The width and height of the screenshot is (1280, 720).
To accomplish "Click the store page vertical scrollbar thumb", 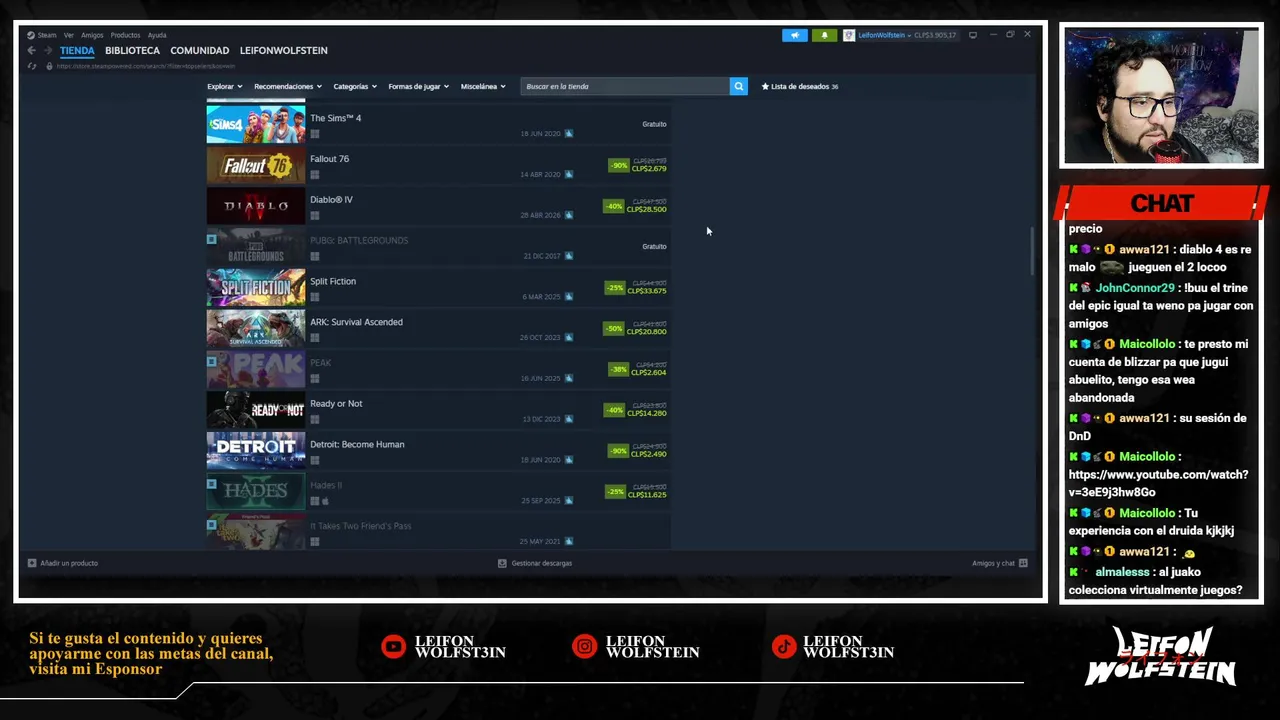I will [1033, 252].
